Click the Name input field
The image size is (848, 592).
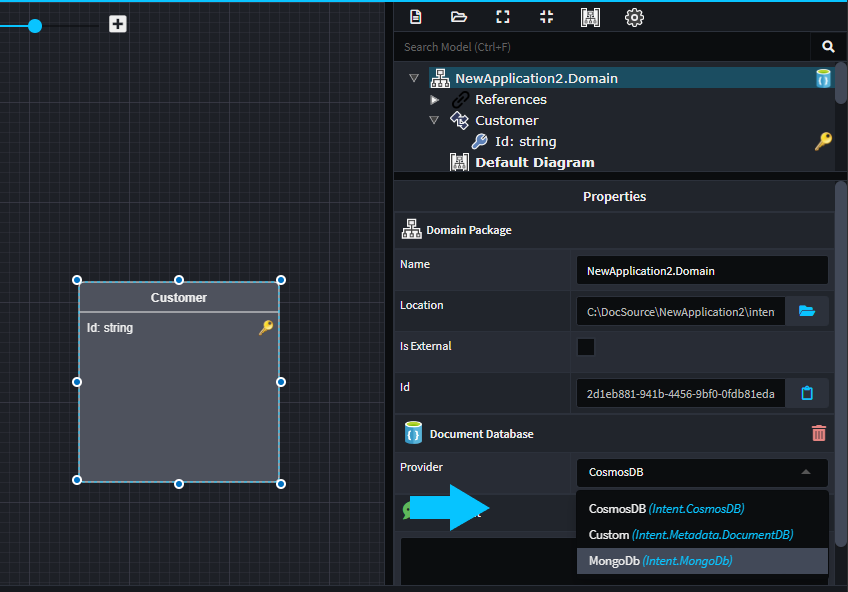[x=702, y=271]
